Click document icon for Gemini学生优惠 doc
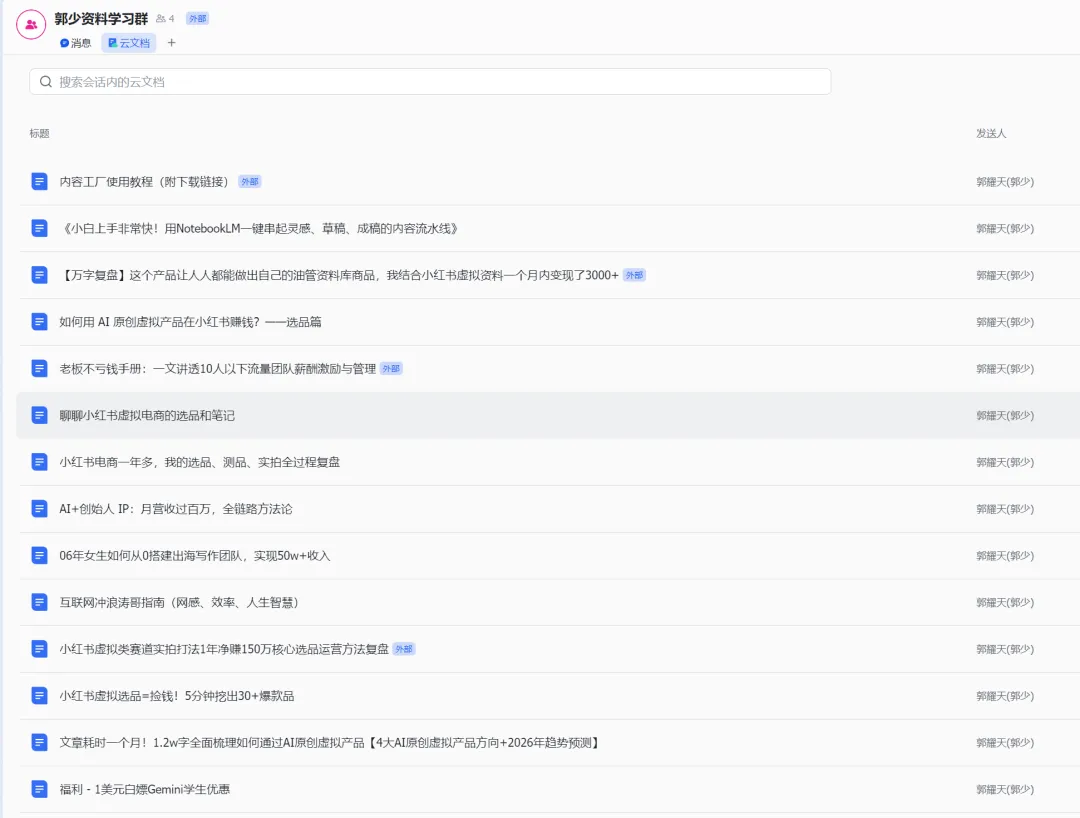Screen dimensions: 1080x818 [39, 789]
